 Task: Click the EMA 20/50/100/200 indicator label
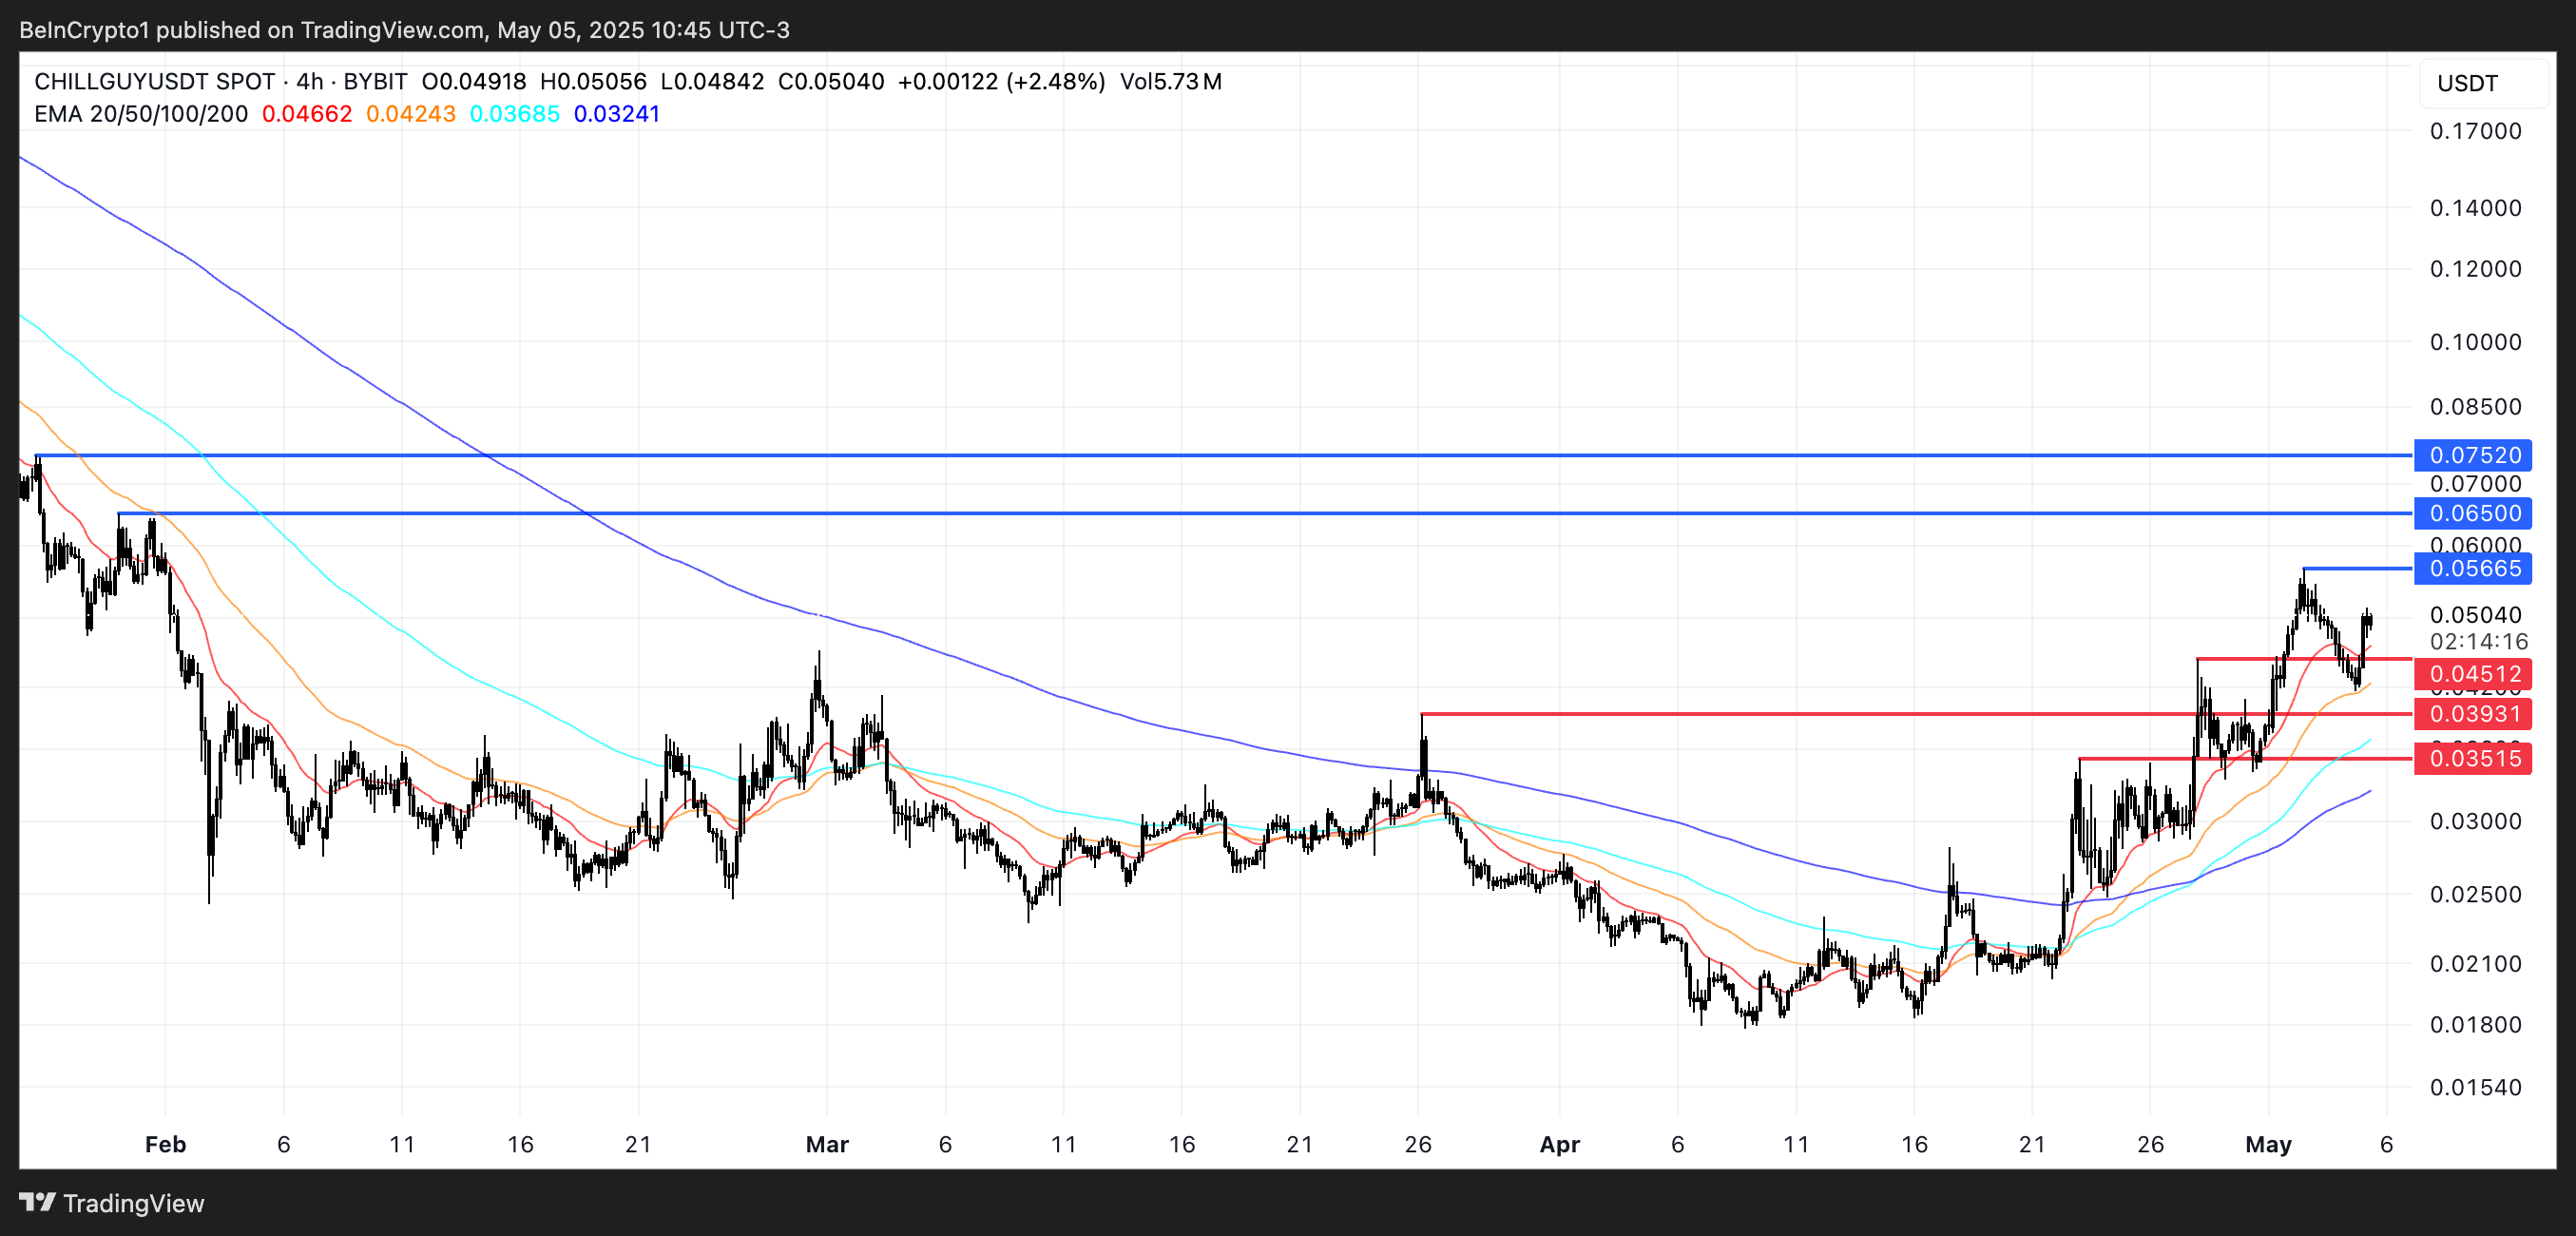point(141,114)
